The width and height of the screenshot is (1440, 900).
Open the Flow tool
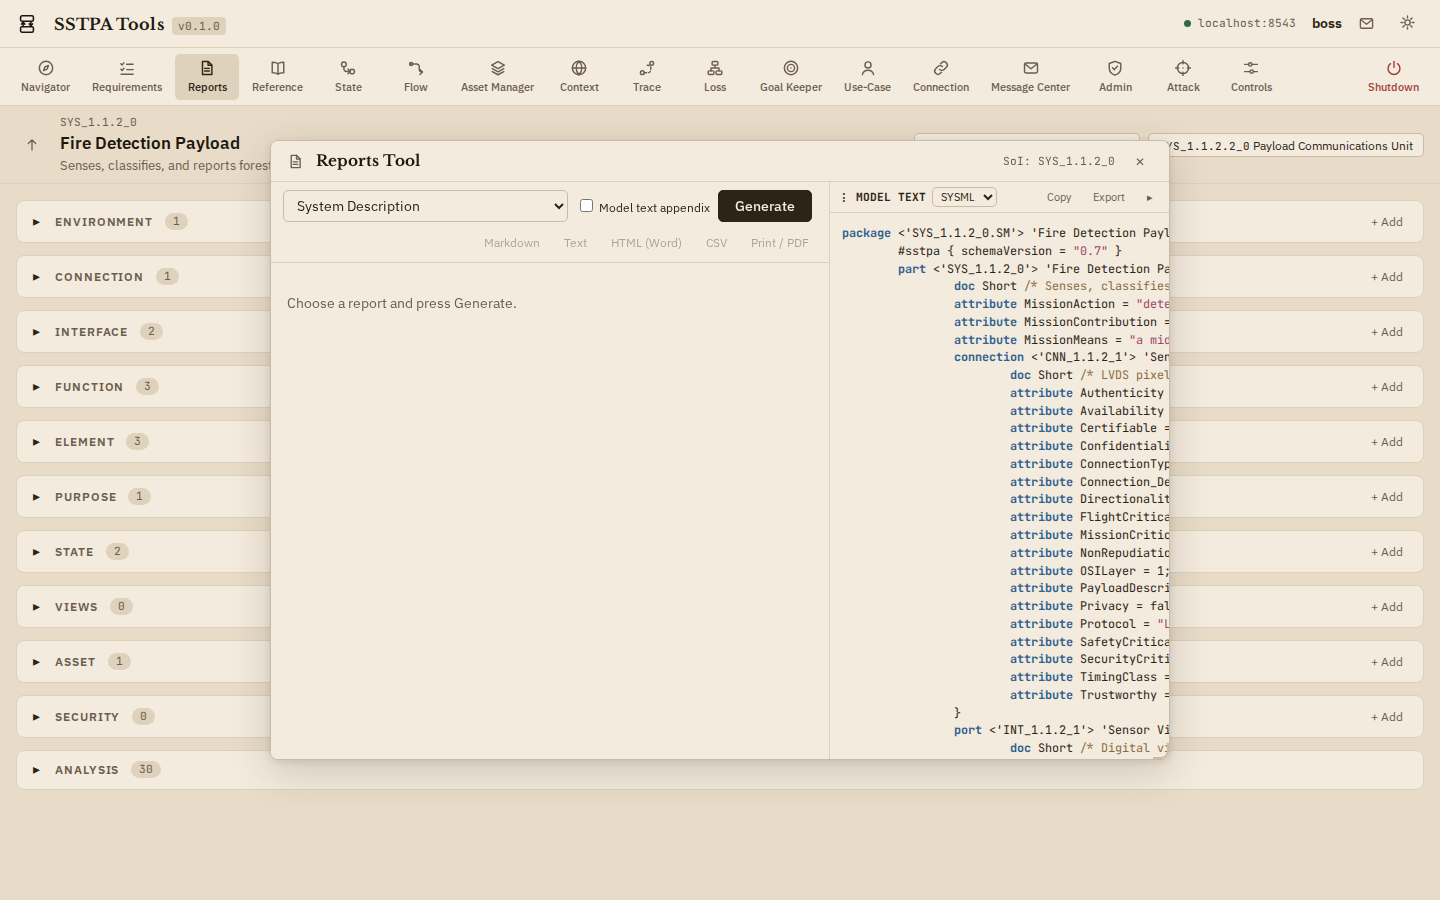pos(416,77)
